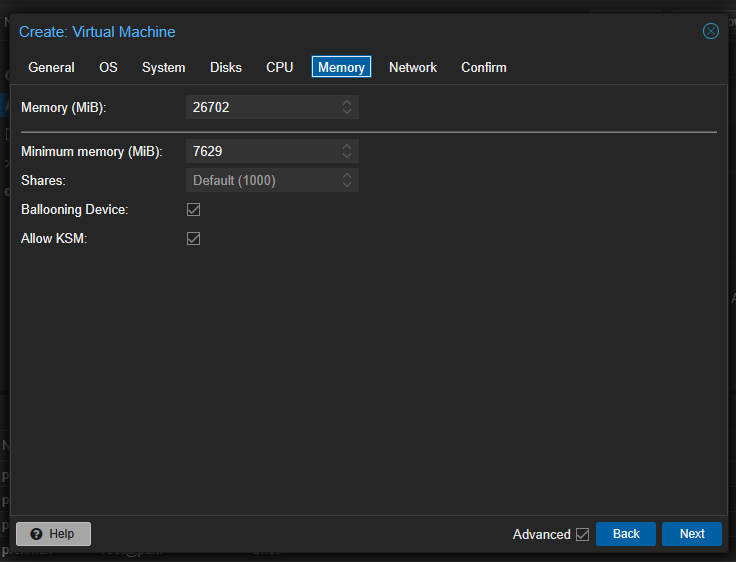Toggle the Advanced options checkbox

tap(583, 534)
